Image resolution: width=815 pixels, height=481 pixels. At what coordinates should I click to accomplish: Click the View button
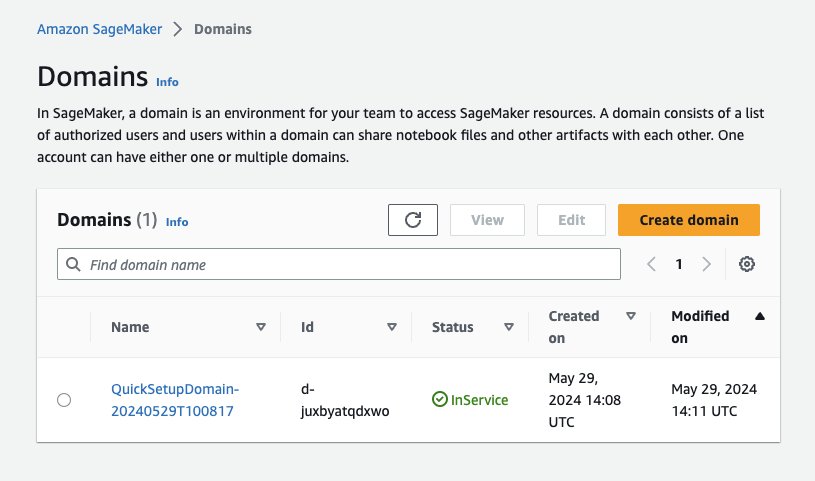tap(487, 220)
